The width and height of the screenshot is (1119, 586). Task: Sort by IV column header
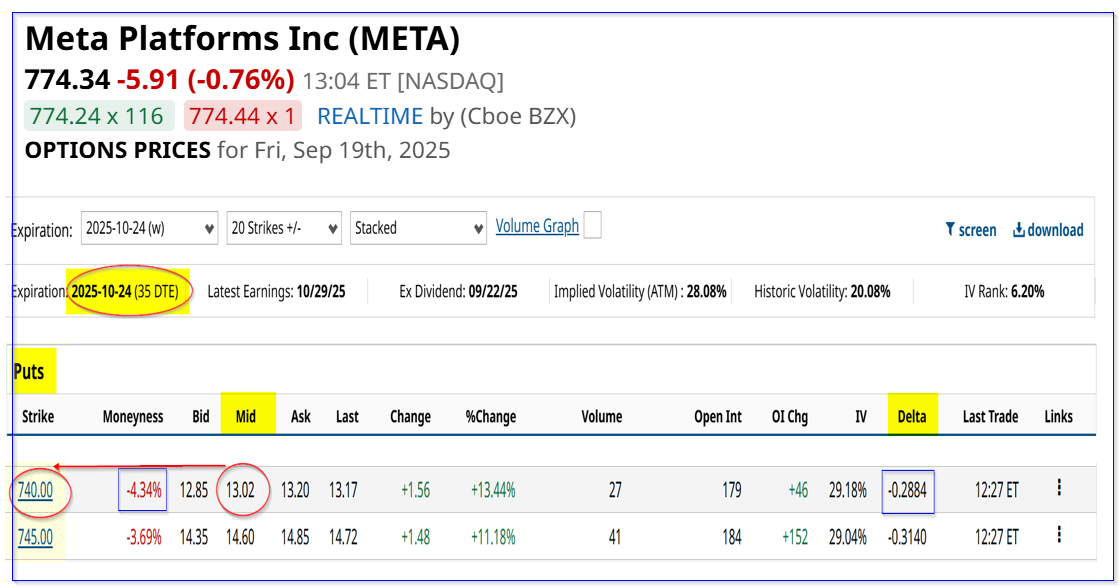[x=861, y=417]
